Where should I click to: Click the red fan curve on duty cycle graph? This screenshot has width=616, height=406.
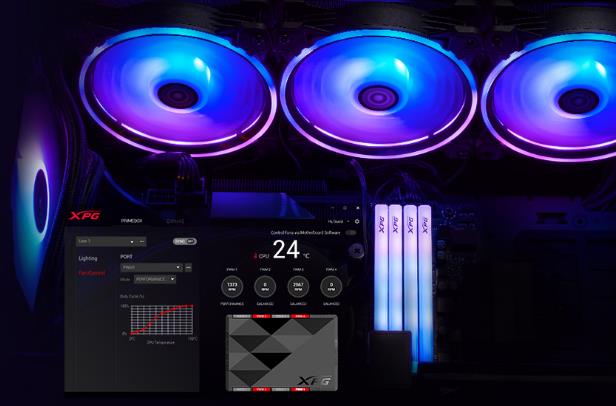coord(157,319)
